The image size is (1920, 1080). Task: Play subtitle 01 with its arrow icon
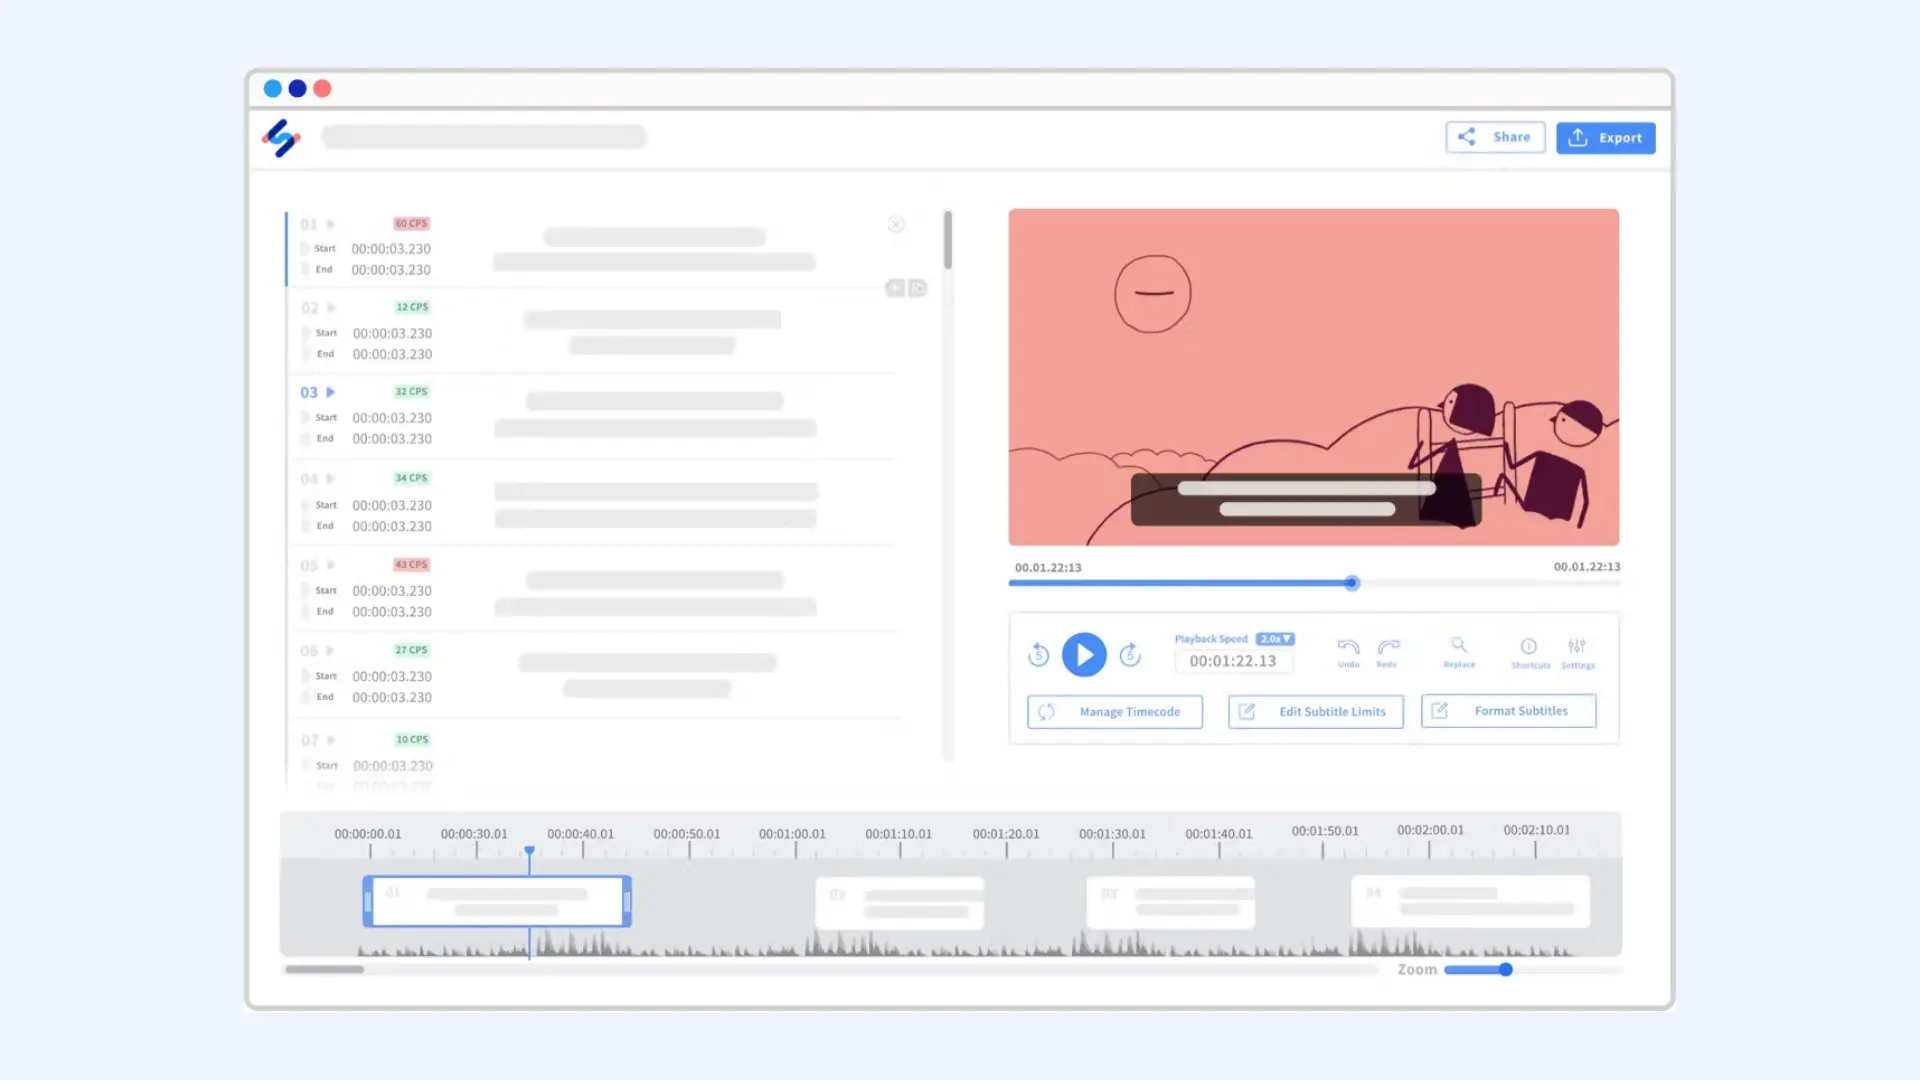(x=330, y=224)
